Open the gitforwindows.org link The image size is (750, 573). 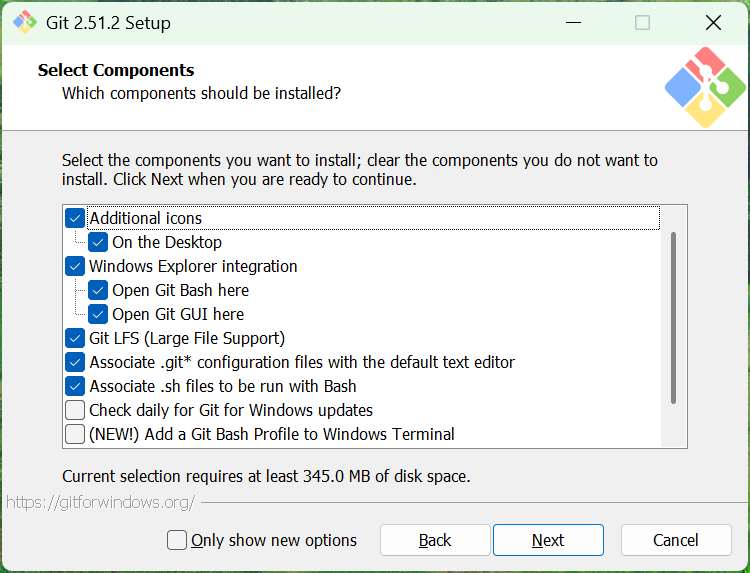[x=100, y=502]
